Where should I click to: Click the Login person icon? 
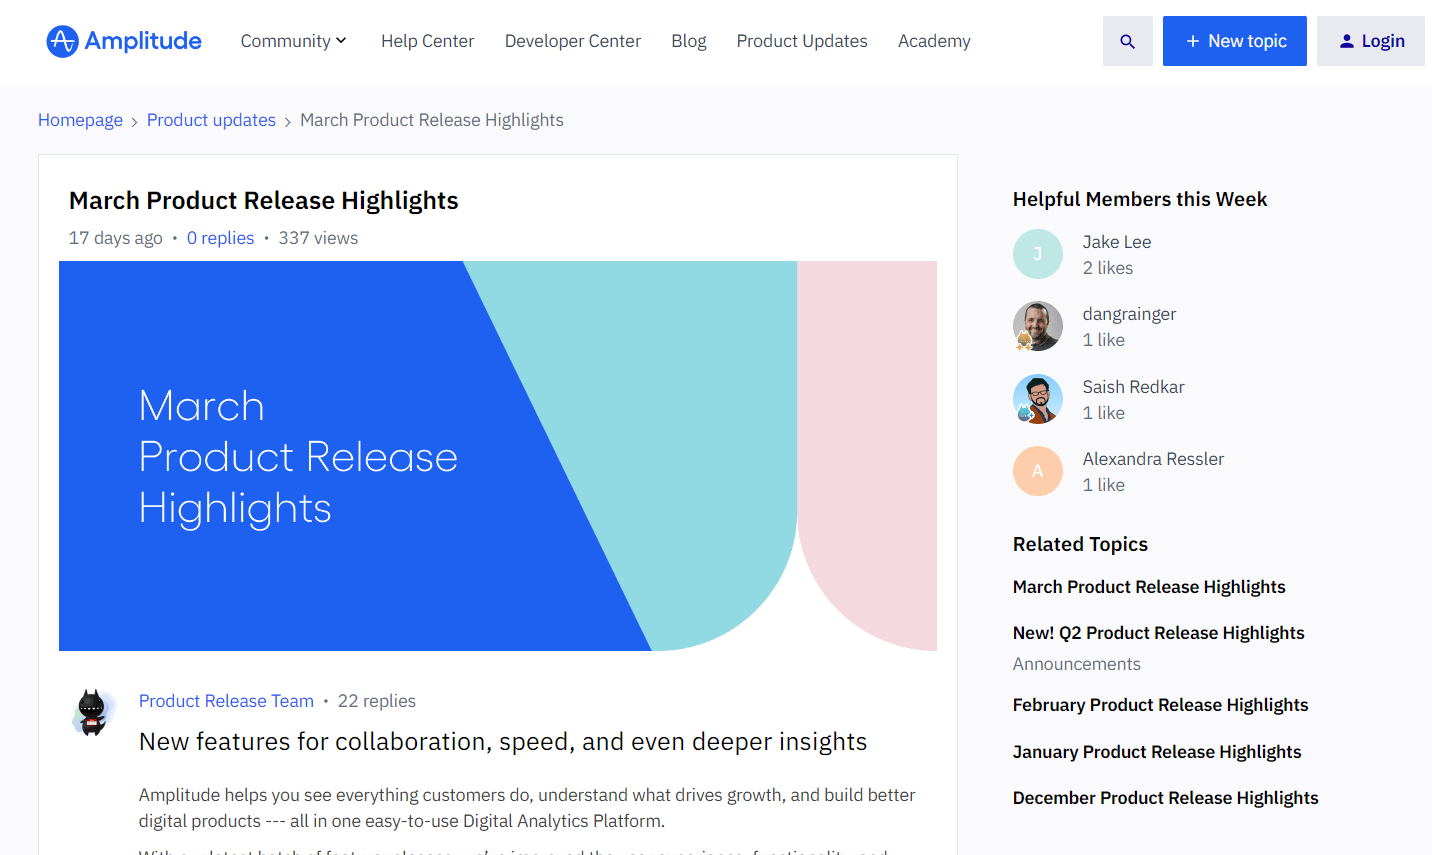tap(1349, 40)
